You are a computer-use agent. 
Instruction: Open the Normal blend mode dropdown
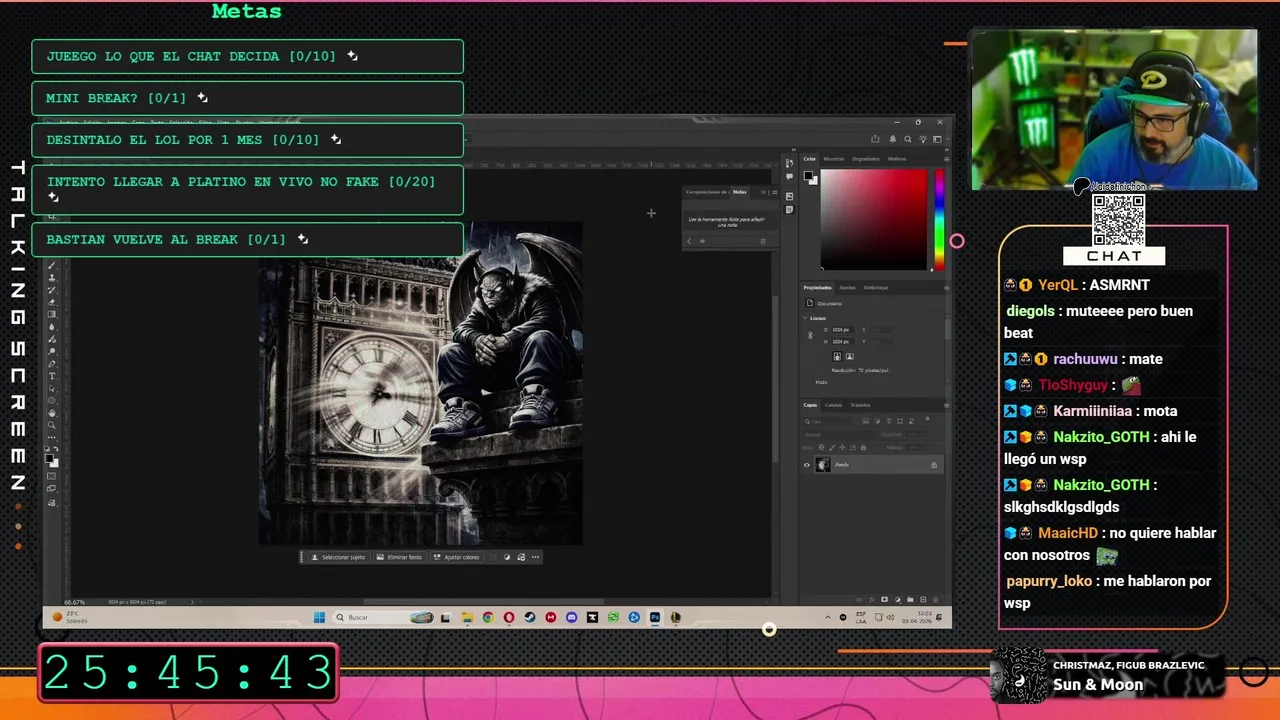point(839,434)
